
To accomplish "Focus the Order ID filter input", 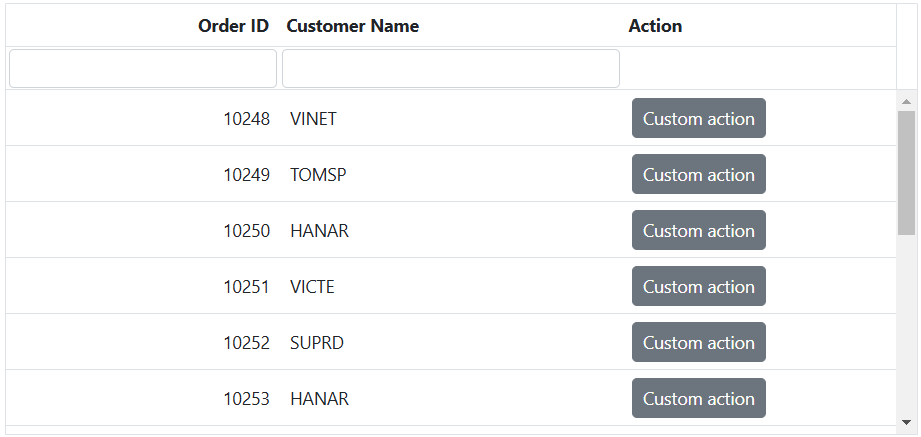I will click(143, 68).
